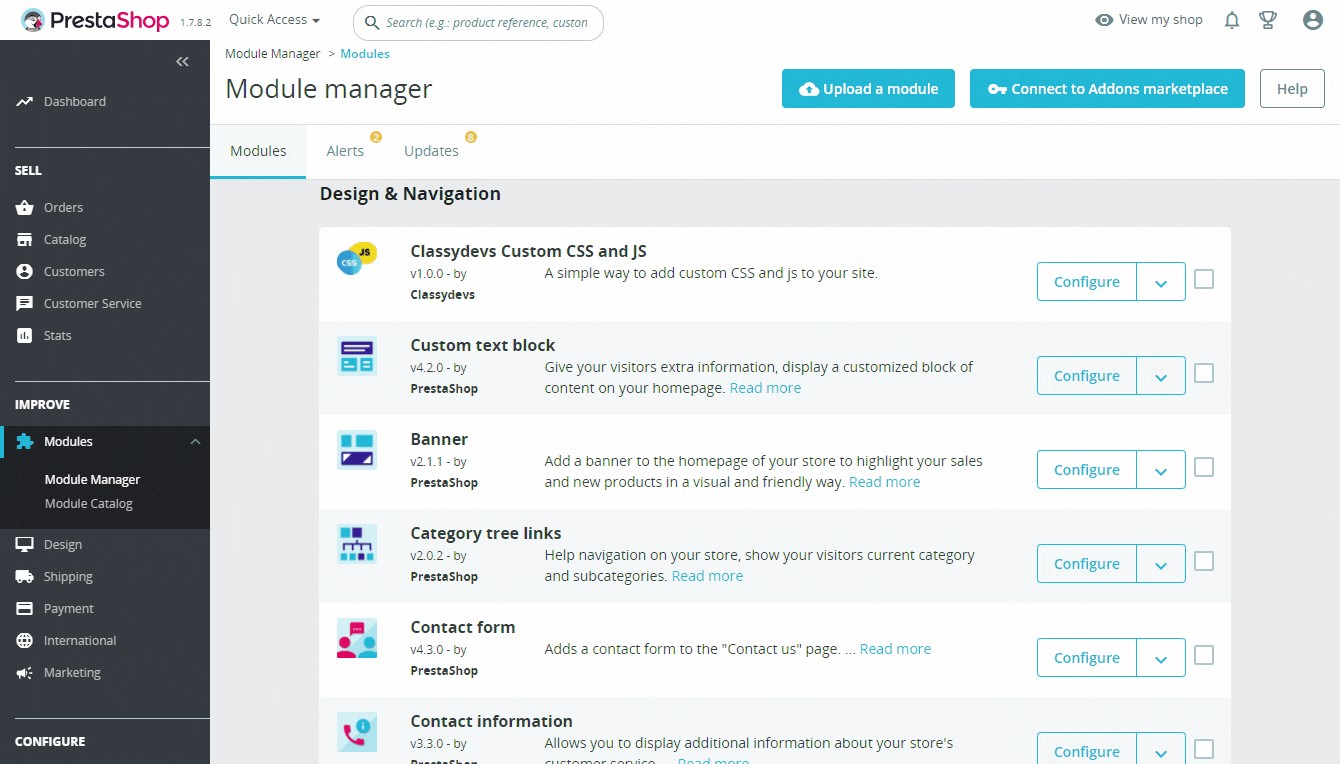Click the International globe icon
Screen dimensions: 1340x764
(24, 641)
